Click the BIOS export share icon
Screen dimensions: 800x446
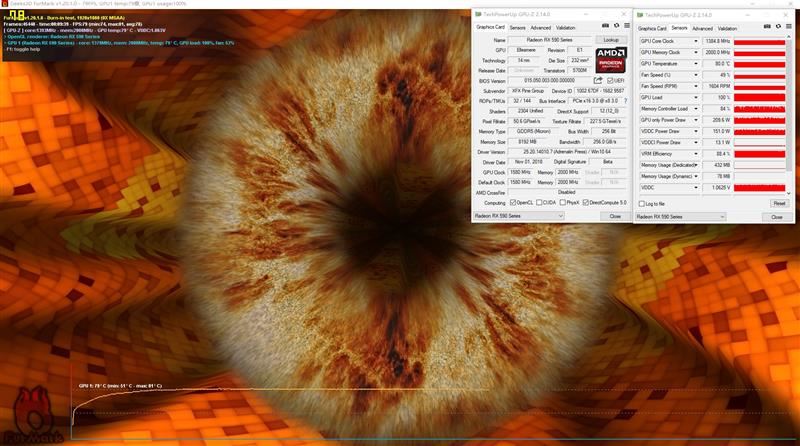click(598, 80)
